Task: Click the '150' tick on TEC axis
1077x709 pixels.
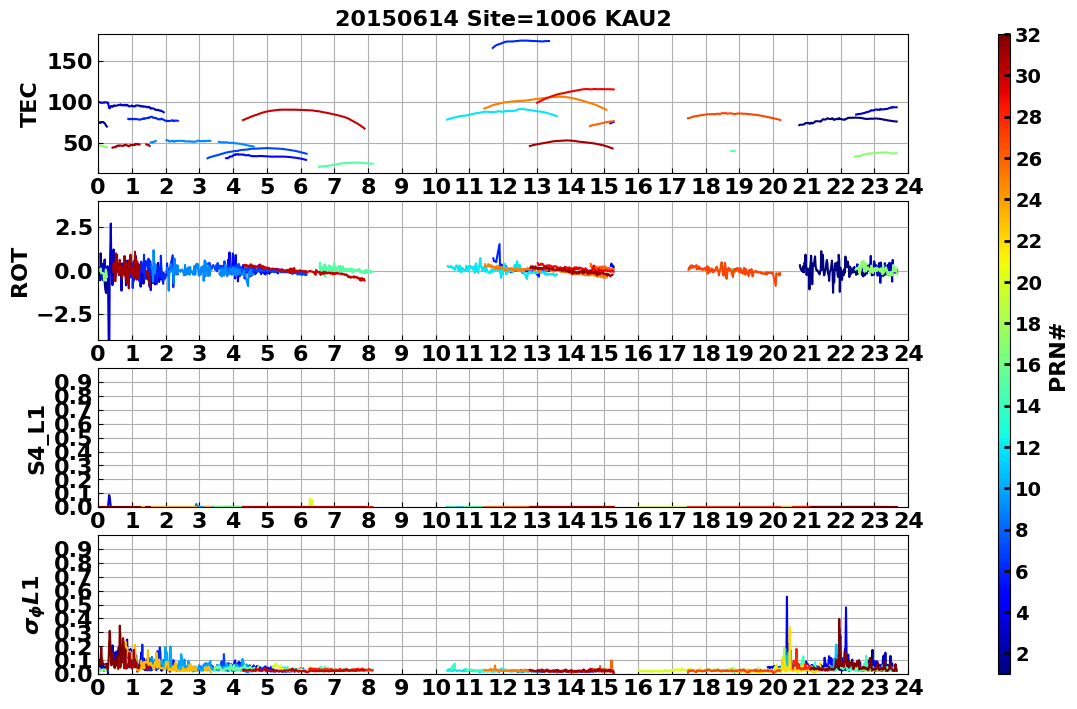Action: [70, 61]
